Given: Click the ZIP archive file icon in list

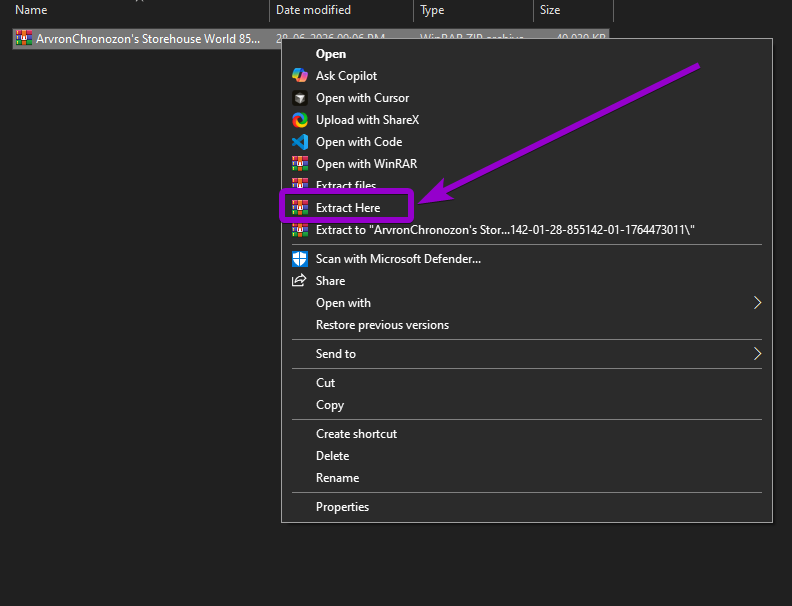Looking at the screenshot, I should pyautogui.click(x=24, y=38).
